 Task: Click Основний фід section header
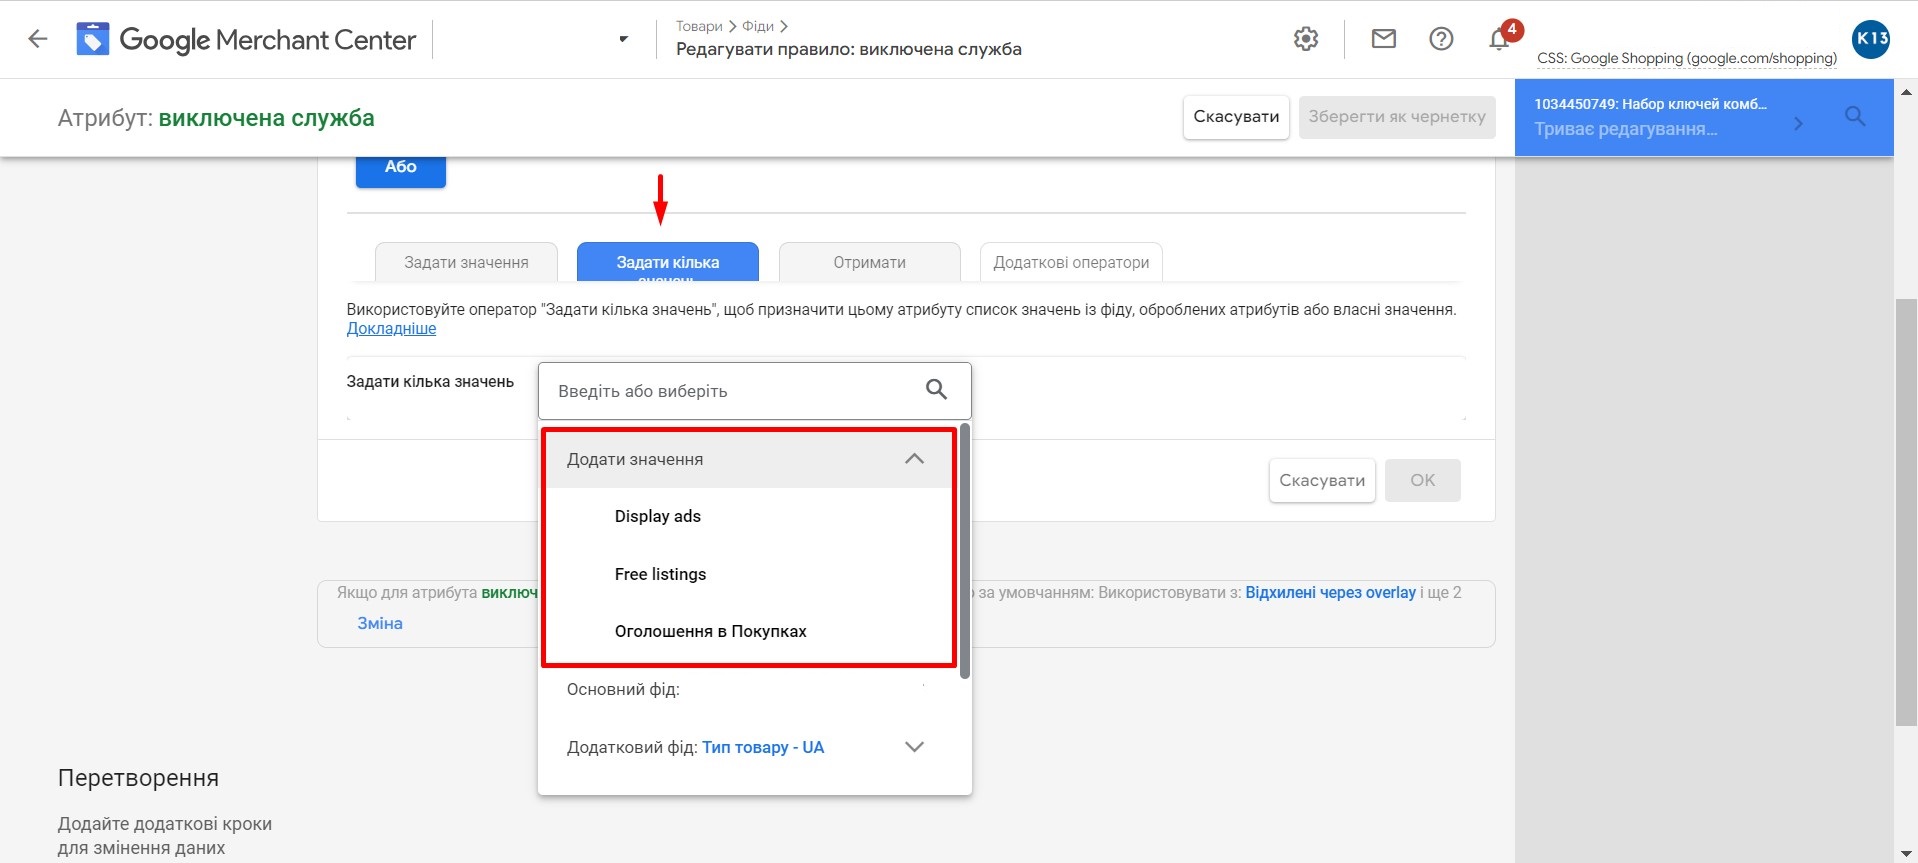click(623, 689)
